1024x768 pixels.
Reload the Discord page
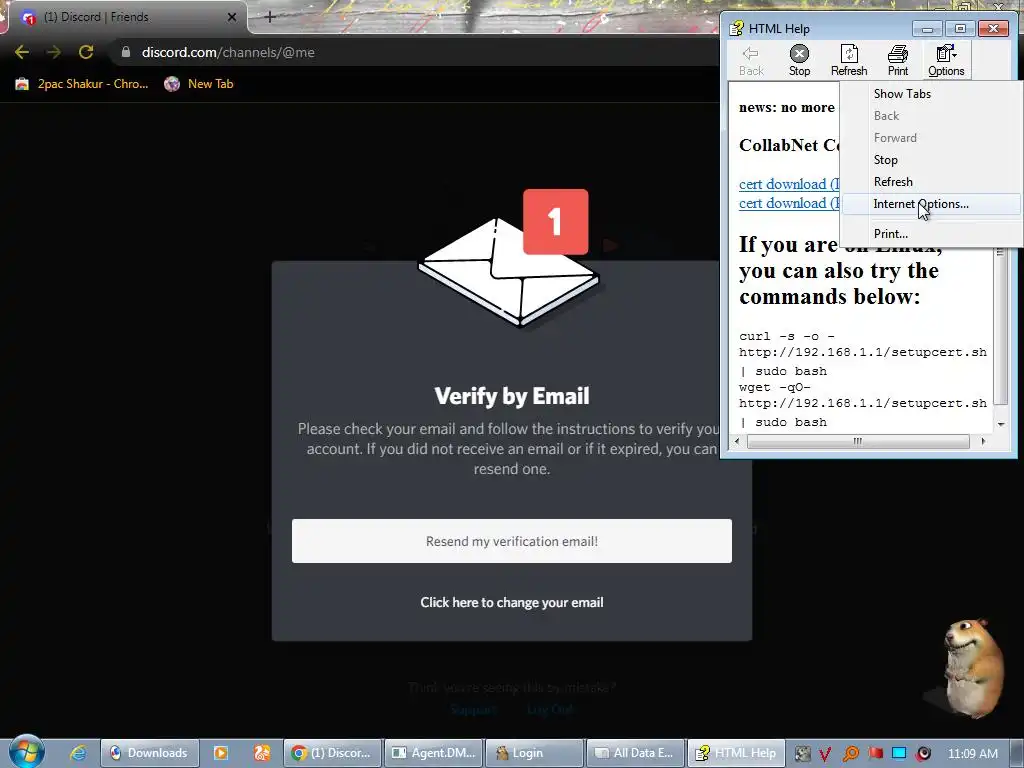(86, 52)
